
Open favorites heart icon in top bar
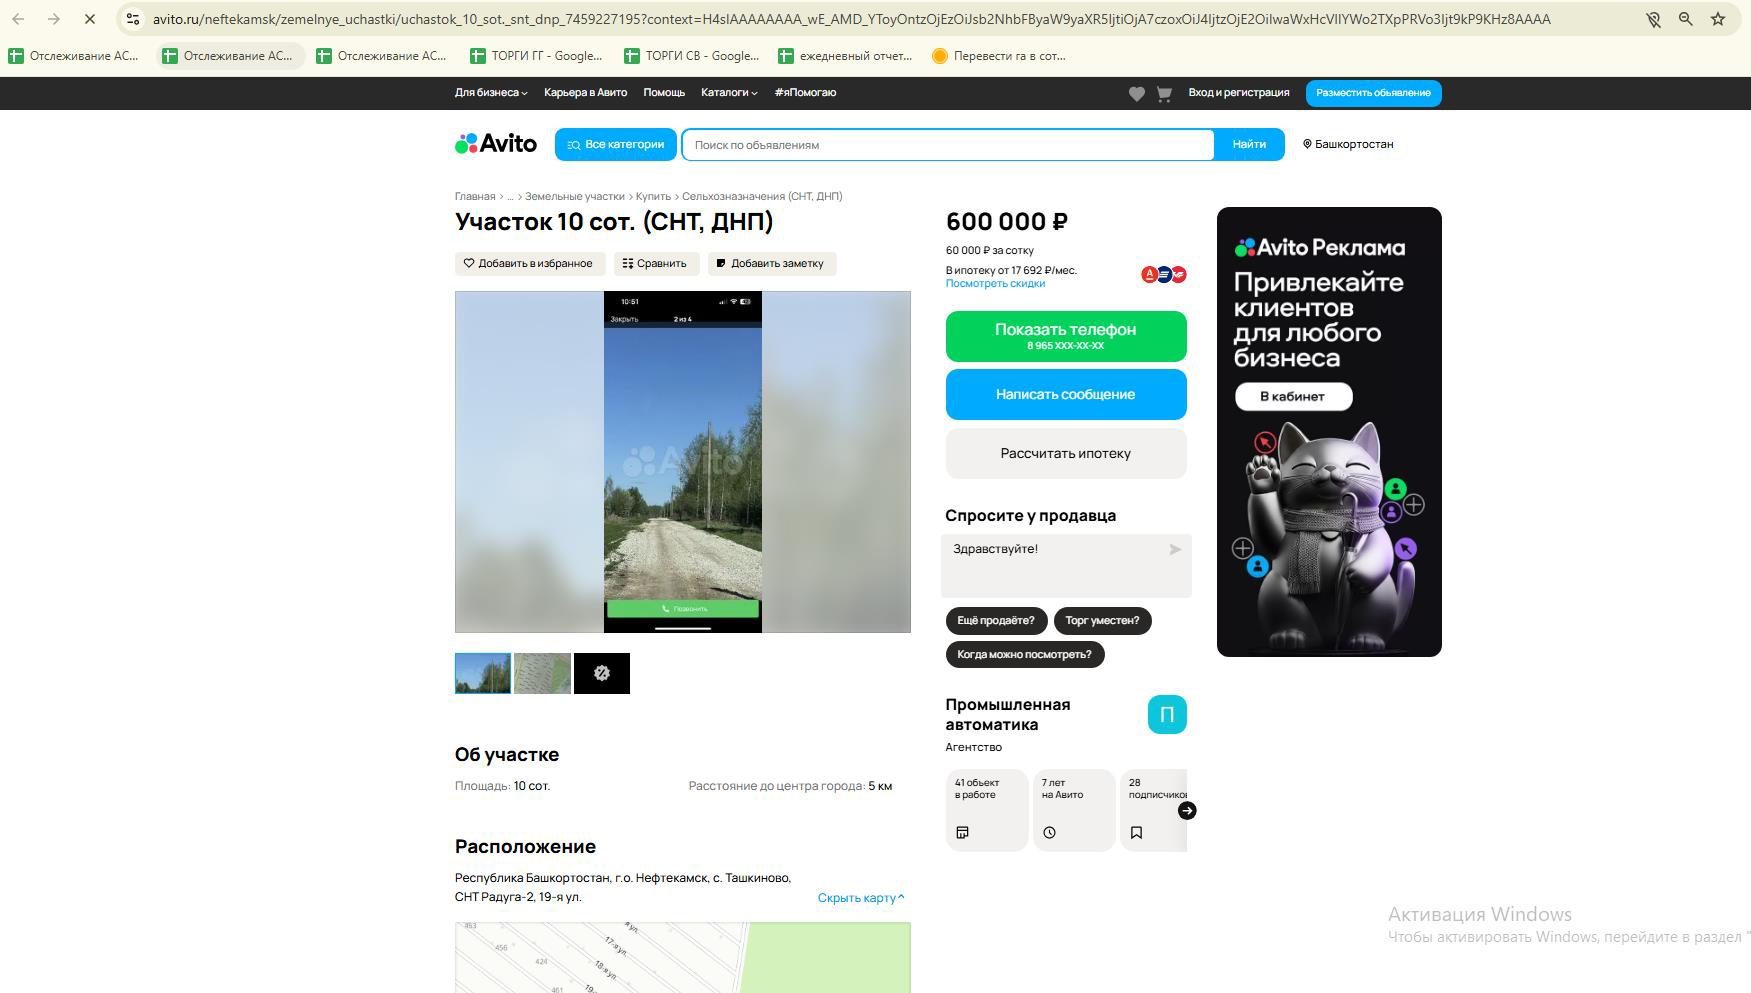(1136, 93)
